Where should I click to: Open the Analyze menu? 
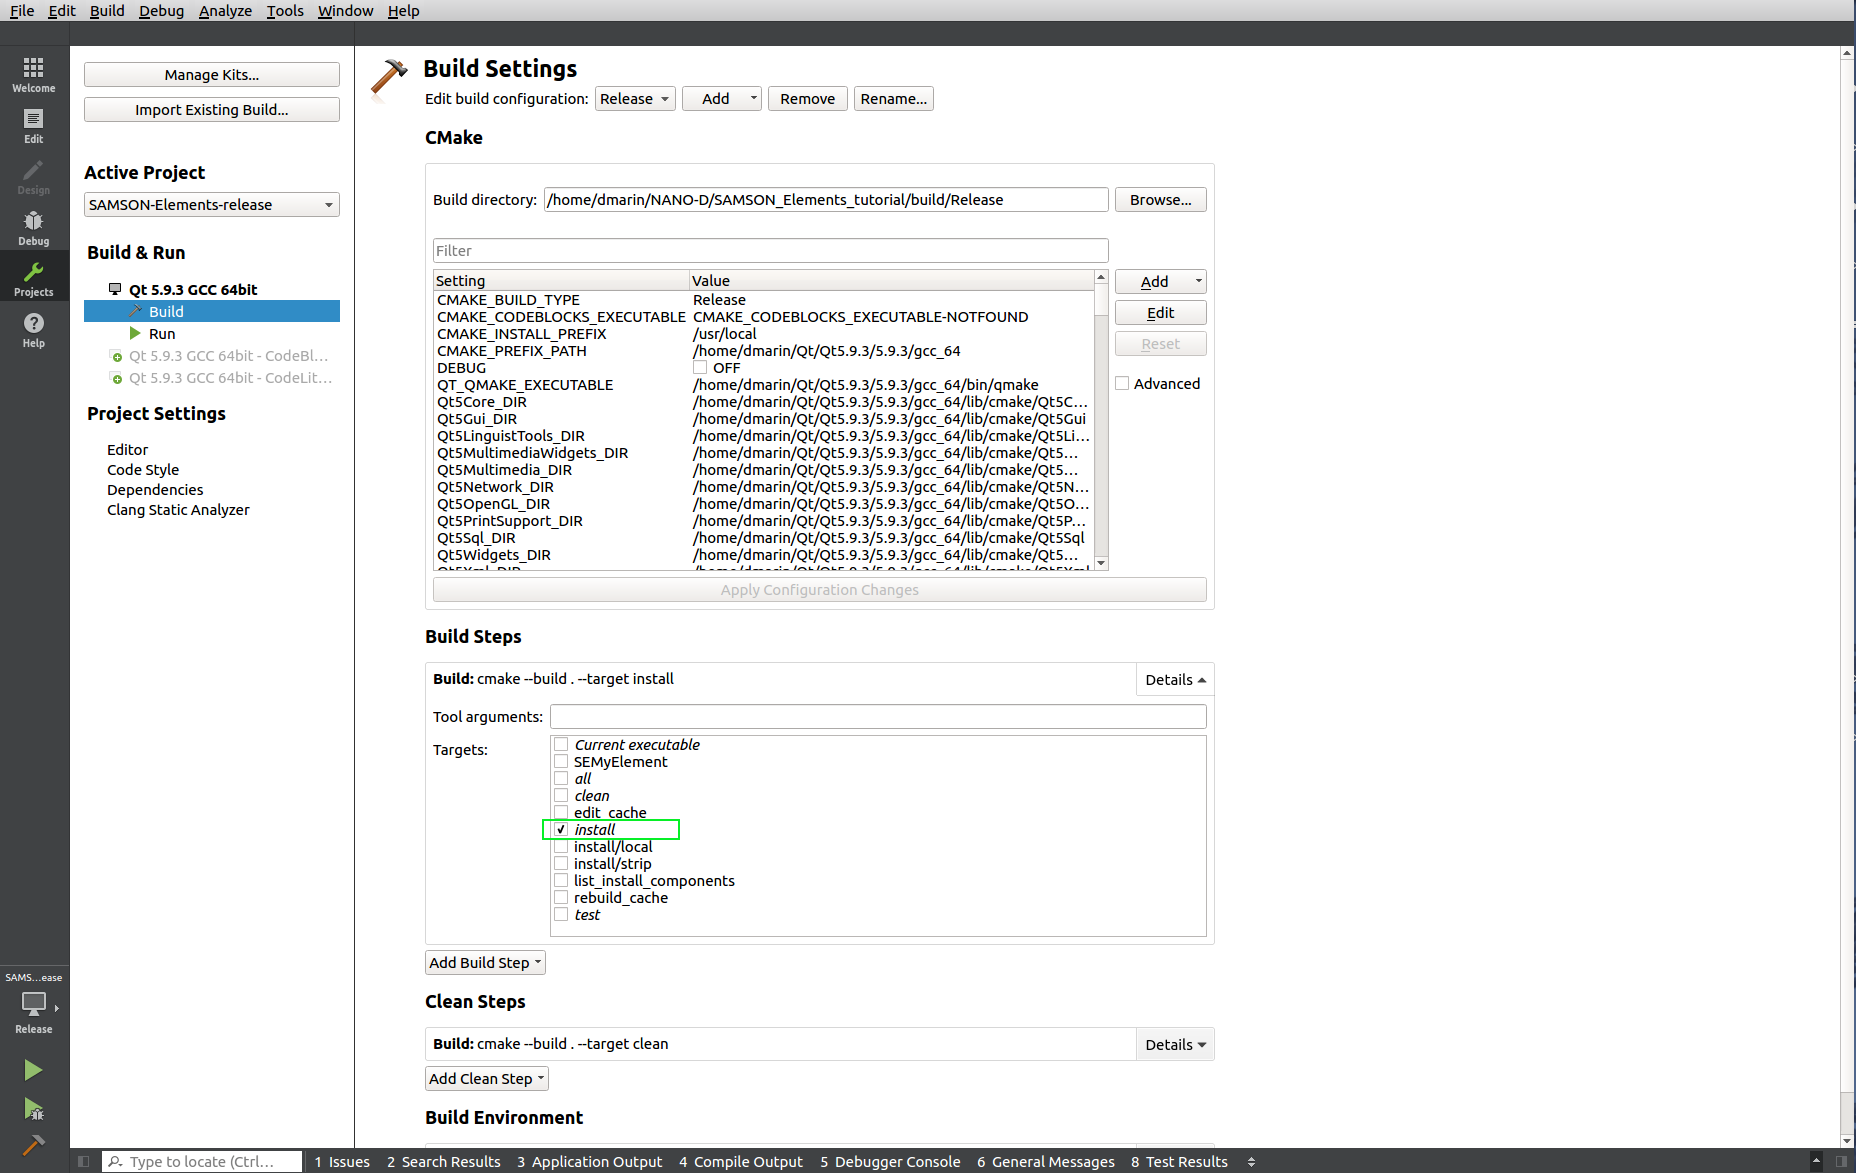(x=225, y=11)
